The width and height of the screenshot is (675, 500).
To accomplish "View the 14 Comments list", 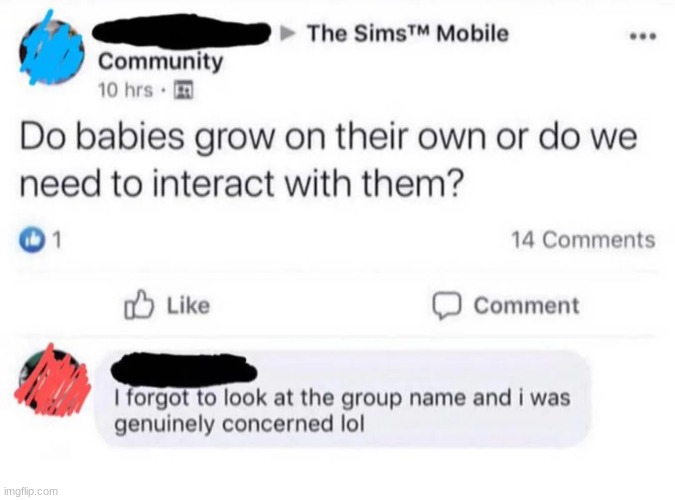I will (x=583, y=239).
